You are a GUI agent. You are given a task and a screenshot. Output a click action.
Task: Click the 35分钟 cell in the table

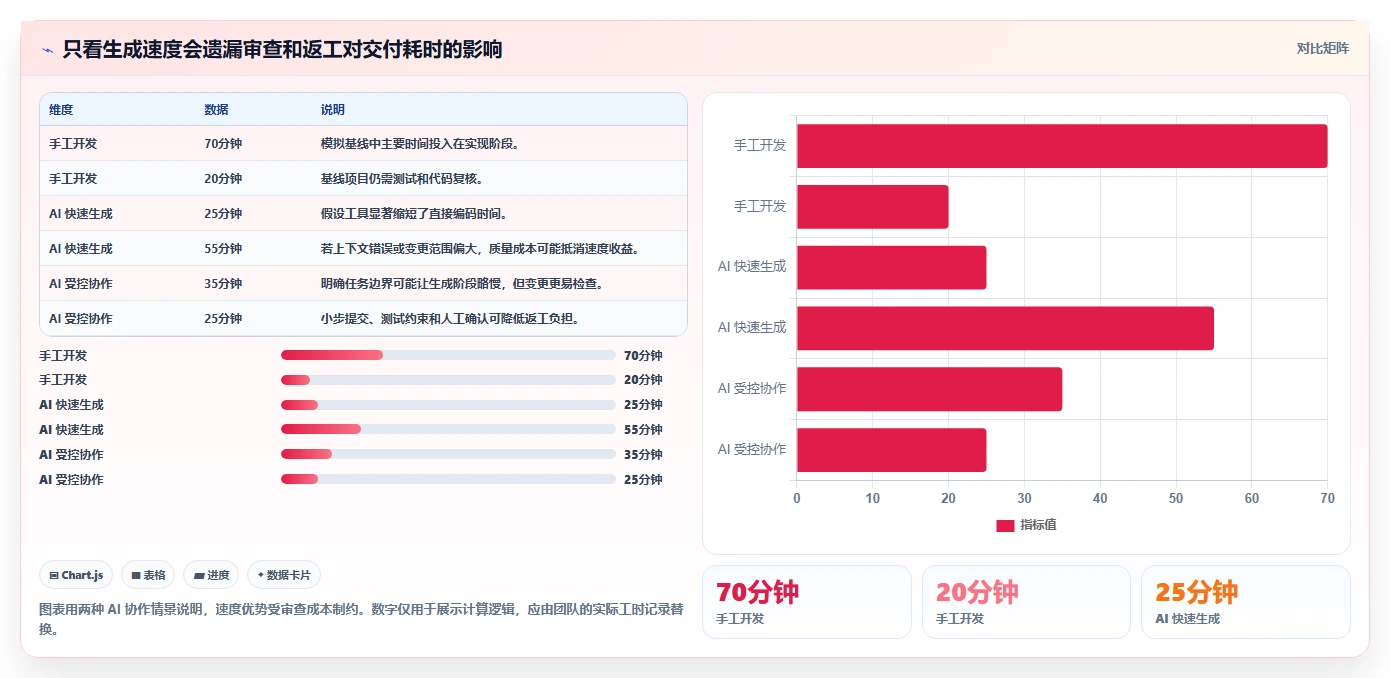[x=223, y=284]
